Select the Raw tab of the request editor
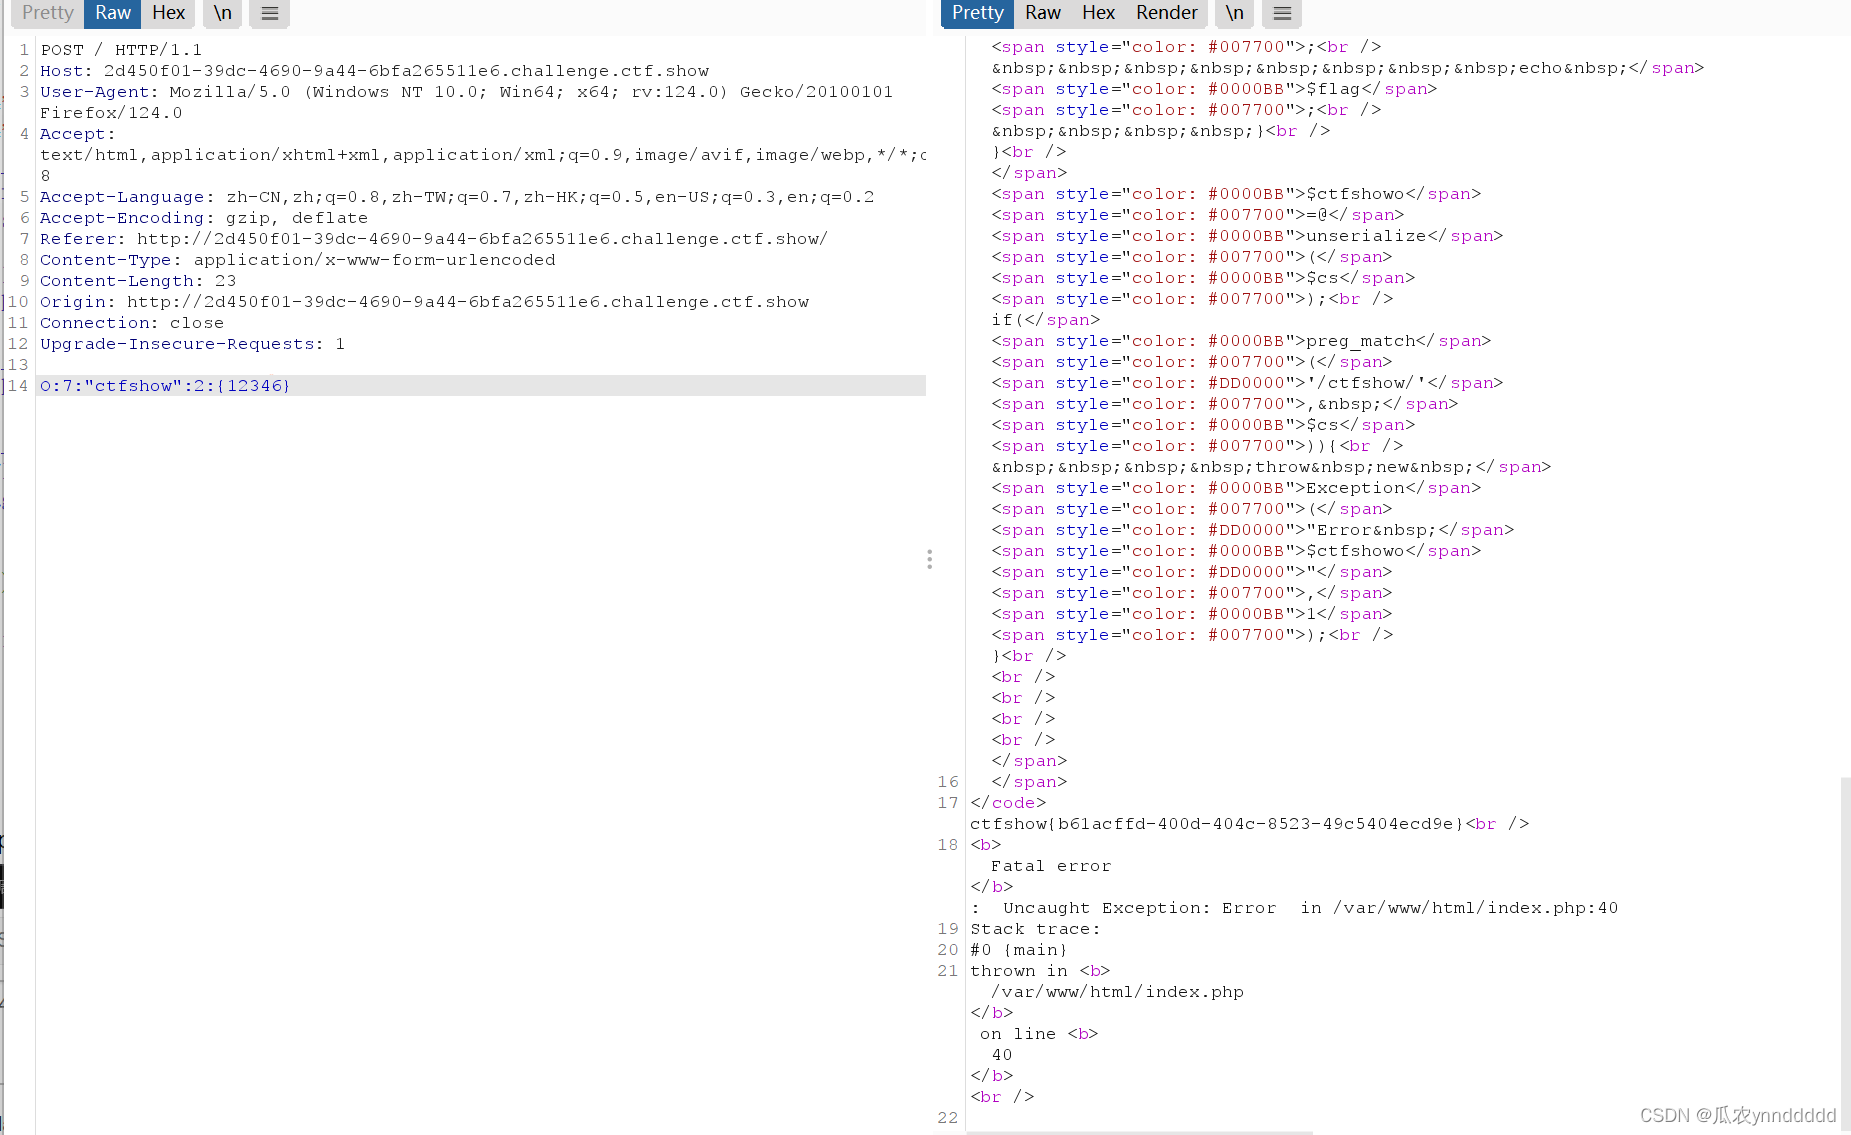This screenshot has height=1135, width=1851. (x=112, y=13)
